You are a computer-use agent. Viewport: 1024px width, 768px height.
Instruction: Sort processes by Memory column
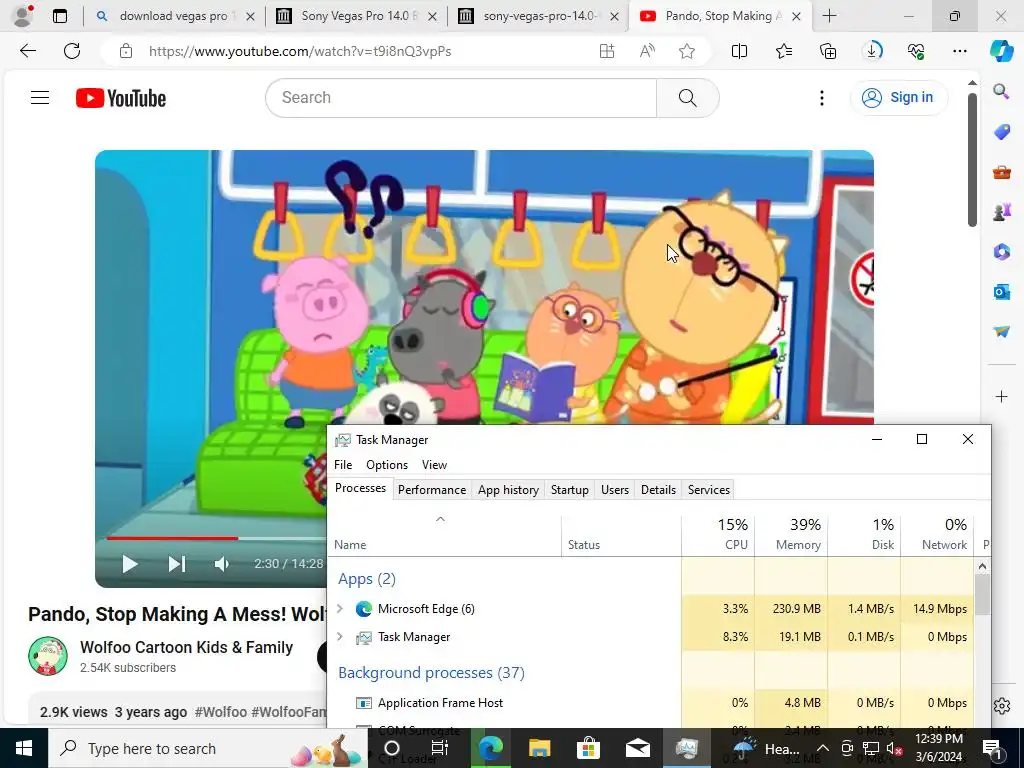[791, 534]
